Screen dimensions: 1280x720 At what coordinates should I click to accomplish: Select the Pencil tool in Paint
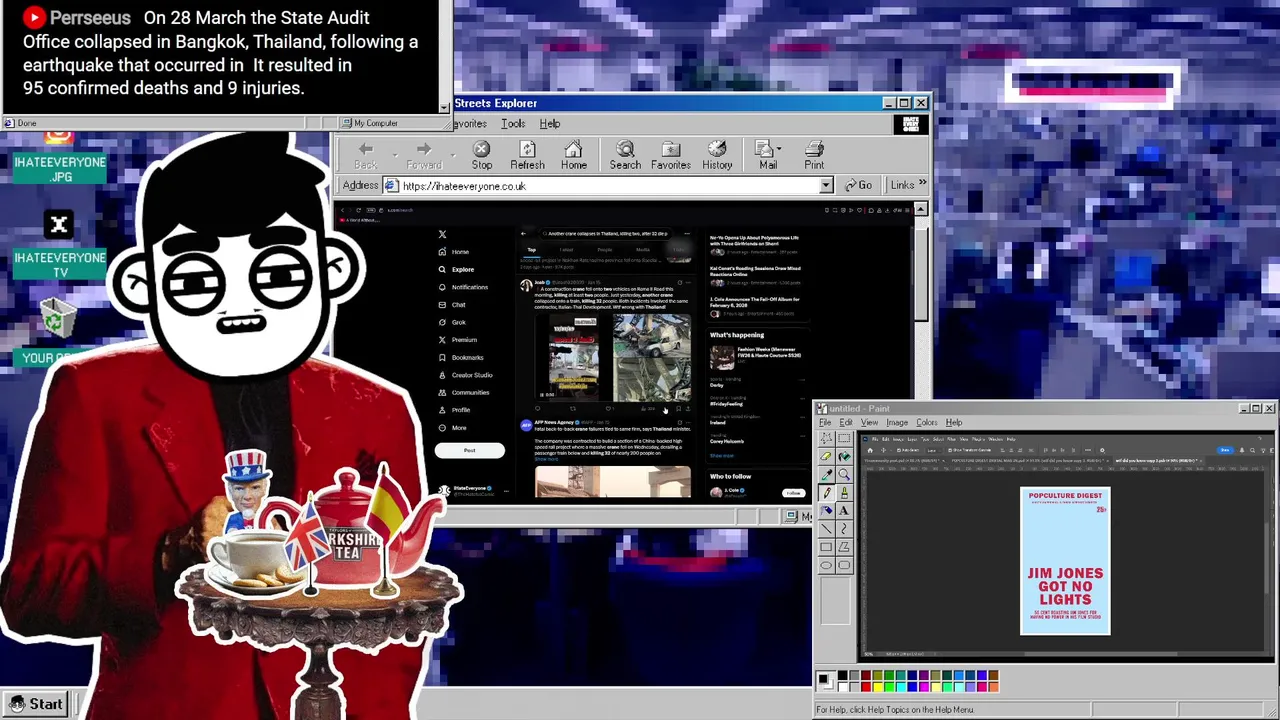[826, 492]
